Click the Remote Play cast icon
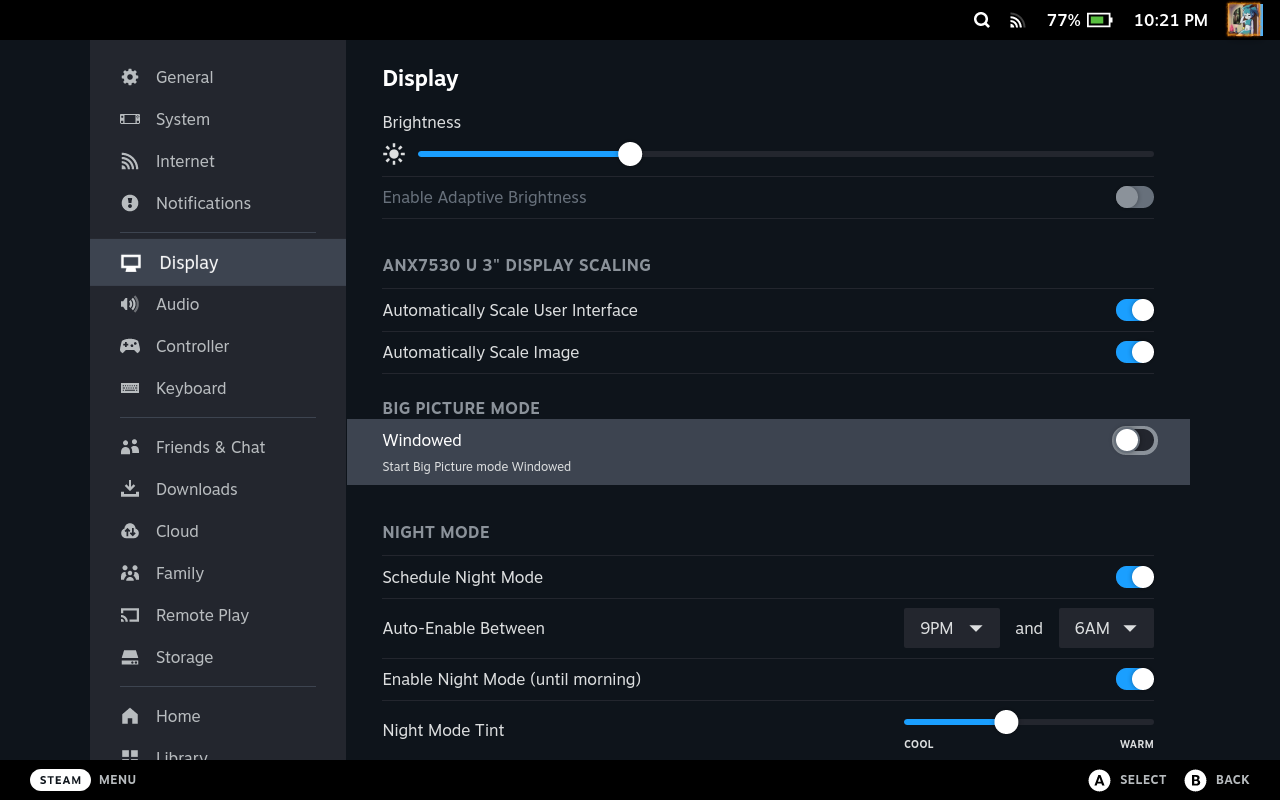 [130, 615]
